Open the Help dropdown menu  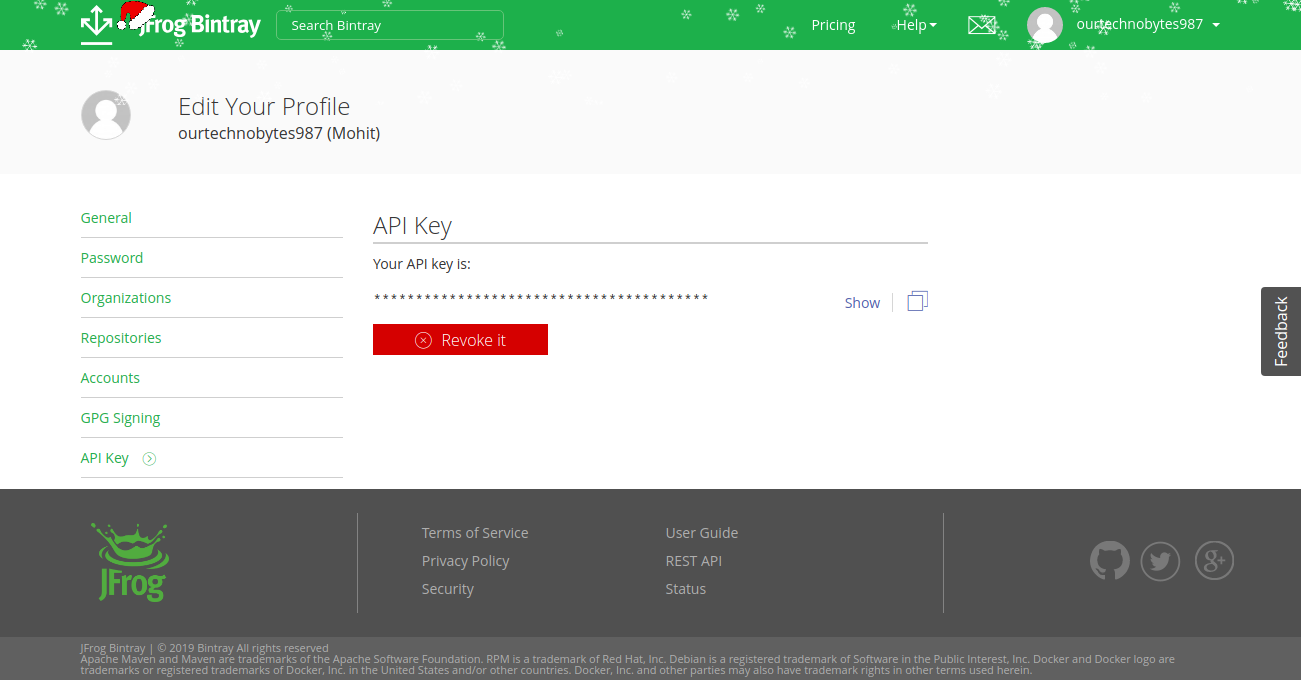coord(916,25)
